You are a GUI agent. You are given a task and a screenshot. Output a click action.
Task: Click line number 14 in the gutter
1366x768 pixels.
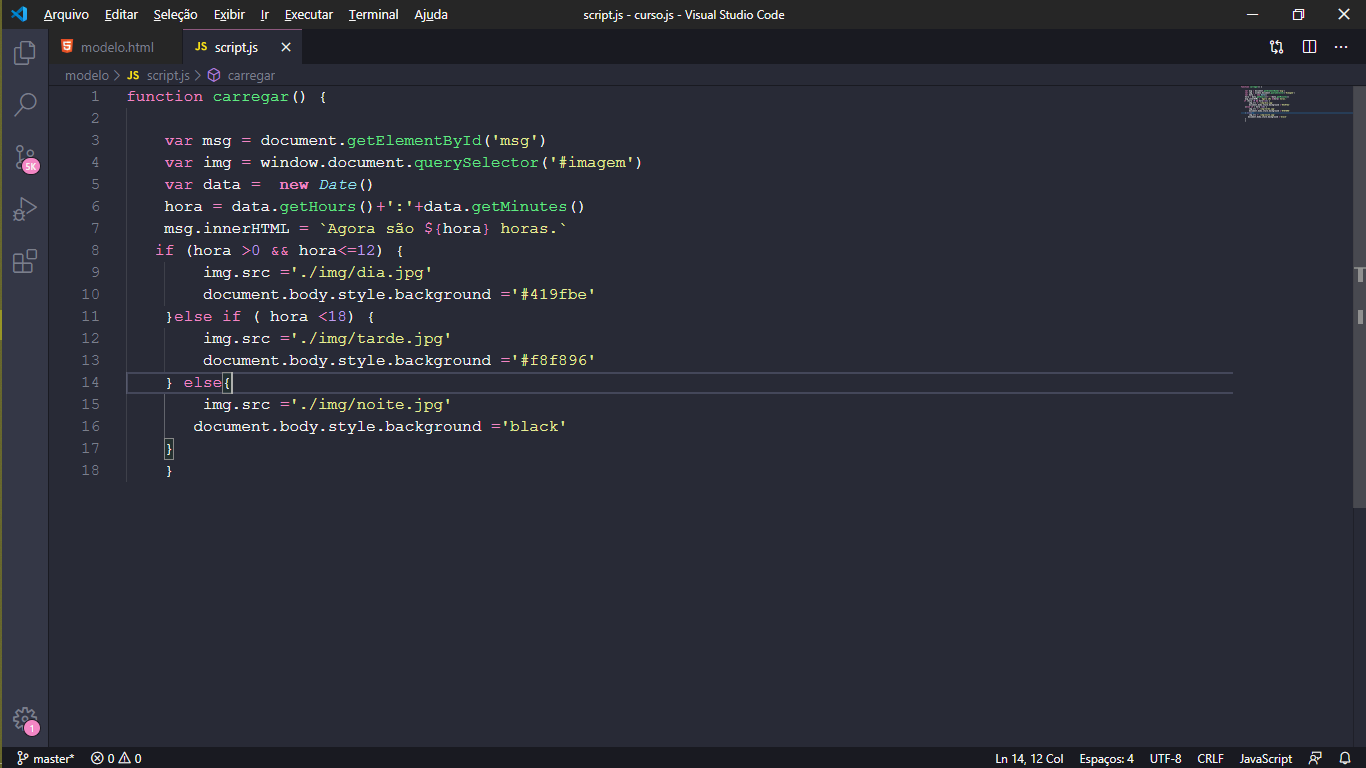click(90, 382)
